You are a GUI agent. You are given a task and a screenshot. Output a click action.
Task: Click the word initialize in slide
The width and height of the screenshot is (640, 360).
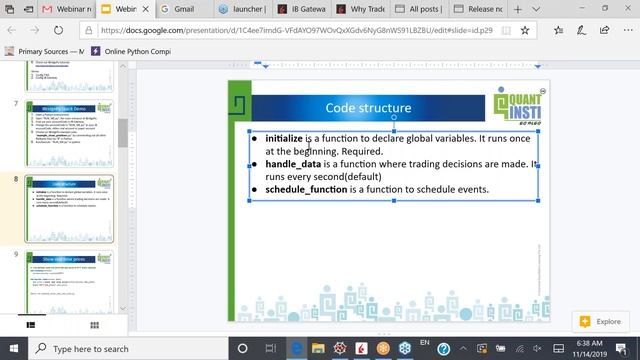284,138
